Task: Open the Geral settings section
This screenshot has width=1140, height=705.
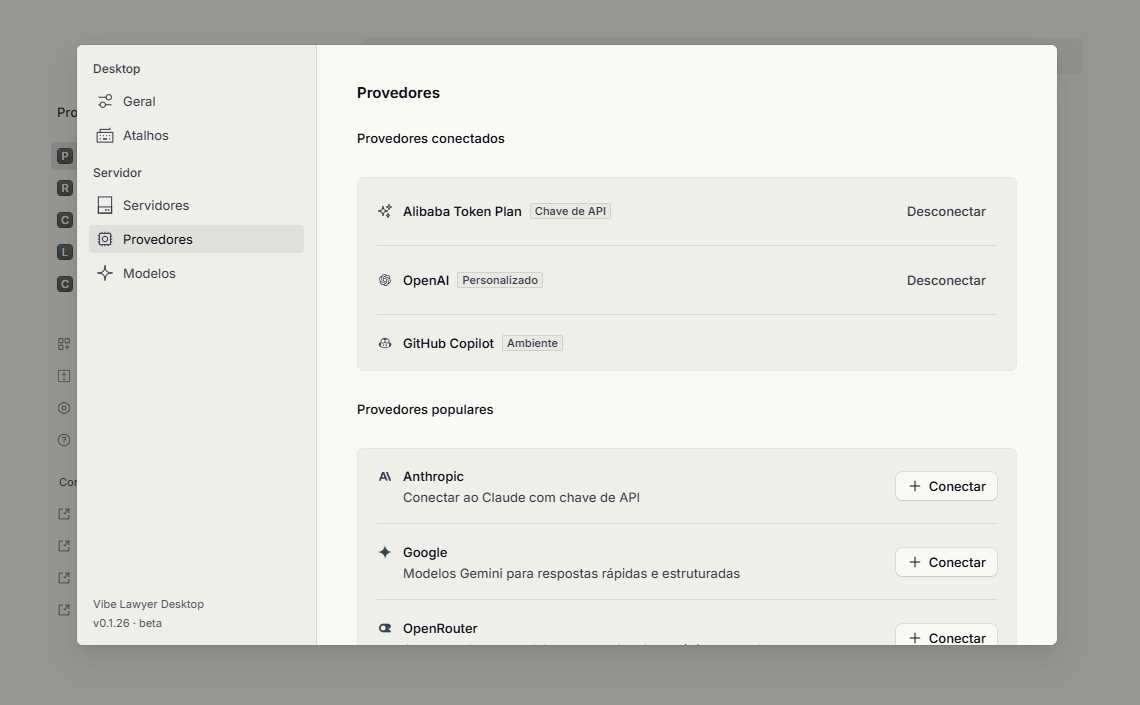Action: pyautogui.click(x=196, y=102)
